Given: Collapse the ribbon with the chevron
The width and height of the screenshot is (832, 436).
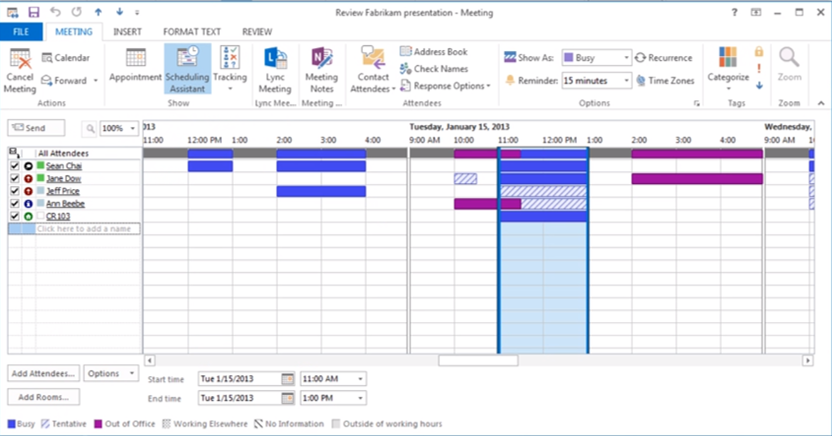Looking at the screenshot, I should pyautogui.click(x=821, y=103).
